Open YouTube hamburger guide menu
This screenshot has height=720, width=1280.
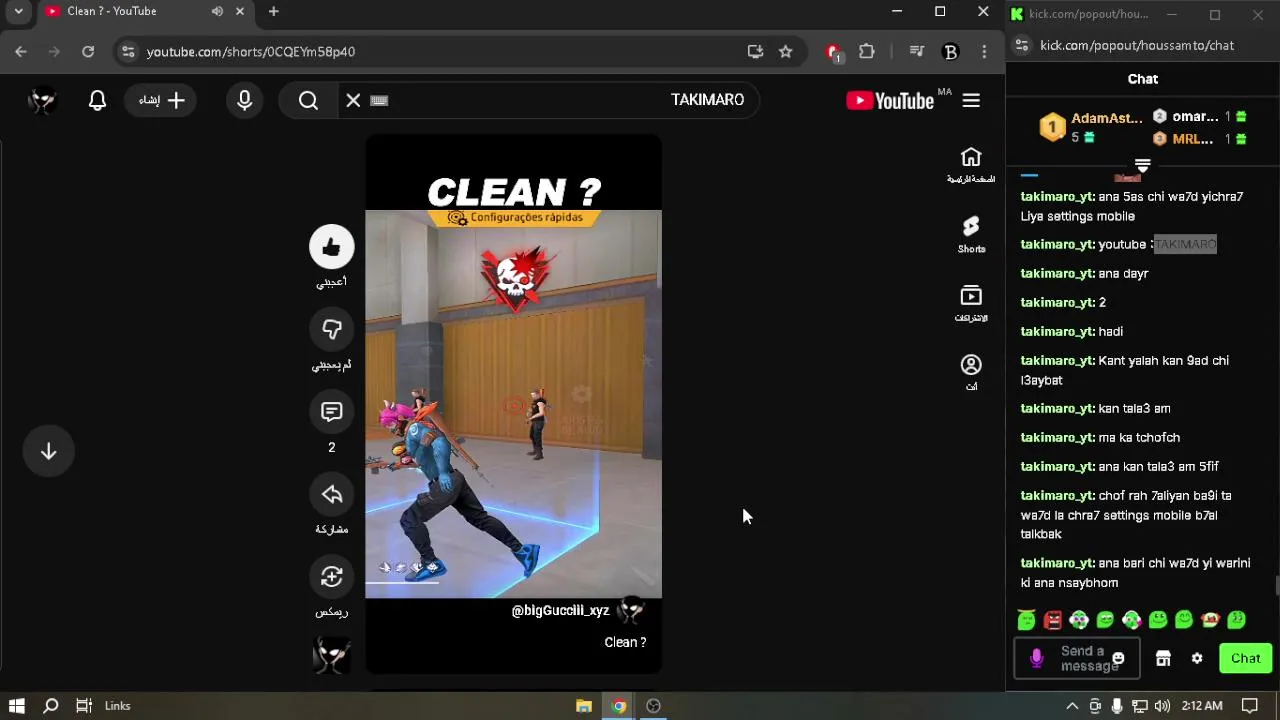971,100
